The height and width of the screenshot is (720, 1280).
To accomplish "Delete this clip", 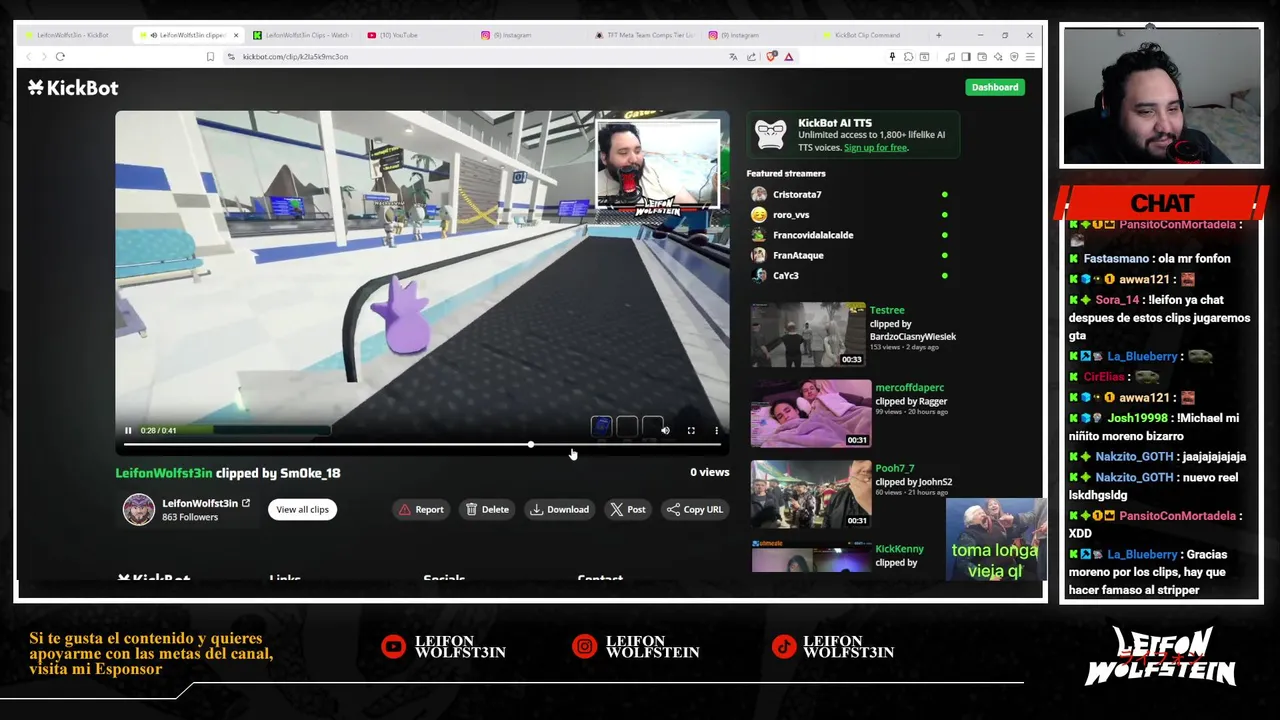I will point(487,509).
